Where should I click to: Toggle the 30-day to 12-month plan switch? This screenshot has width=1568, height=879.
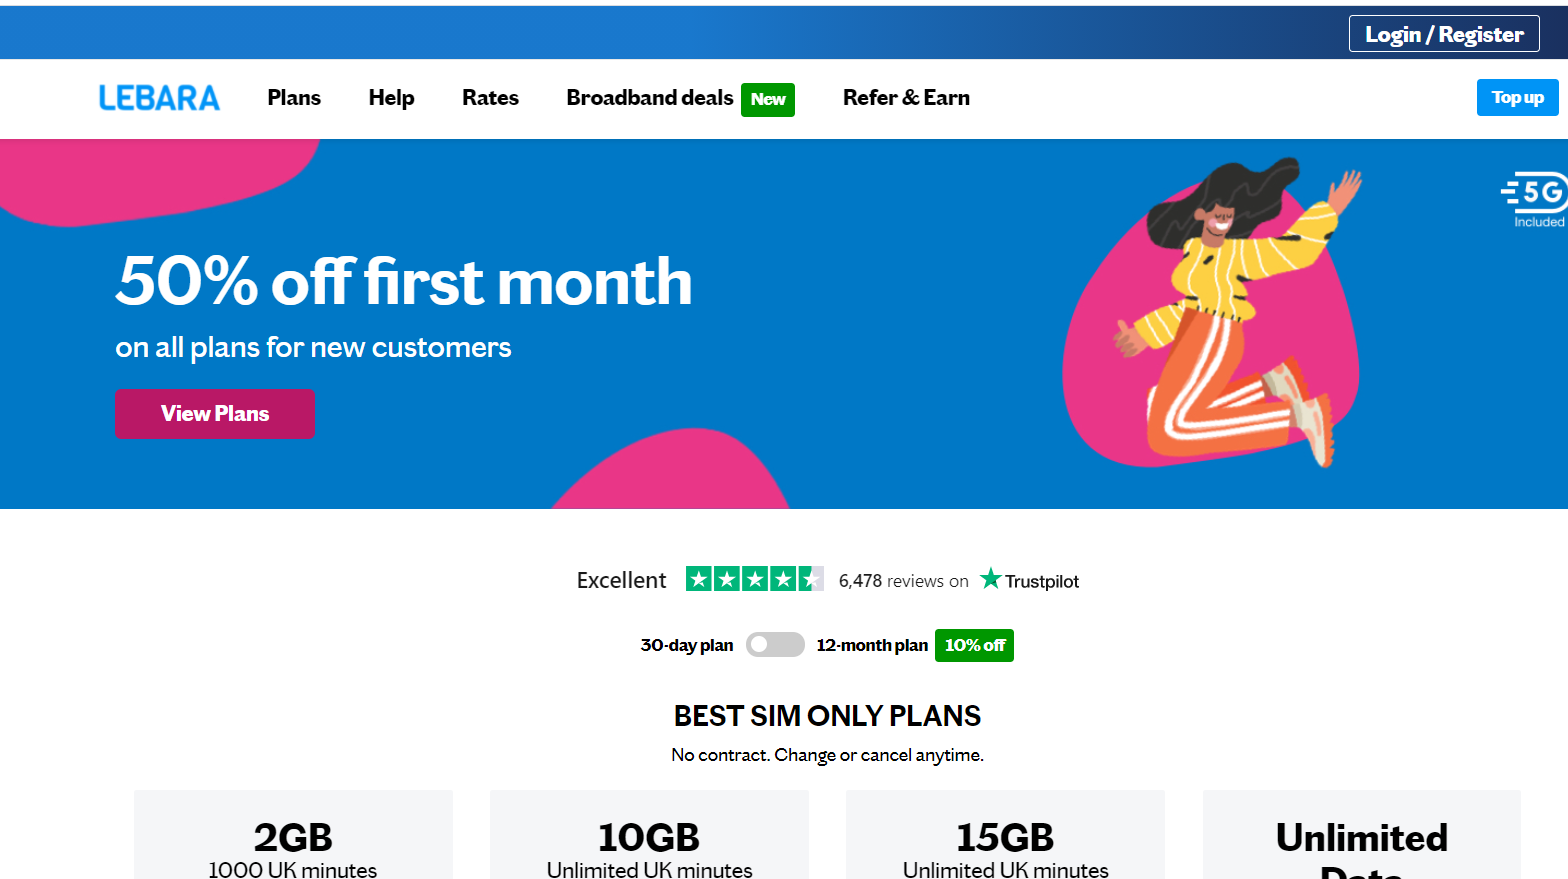coord(775,645)
